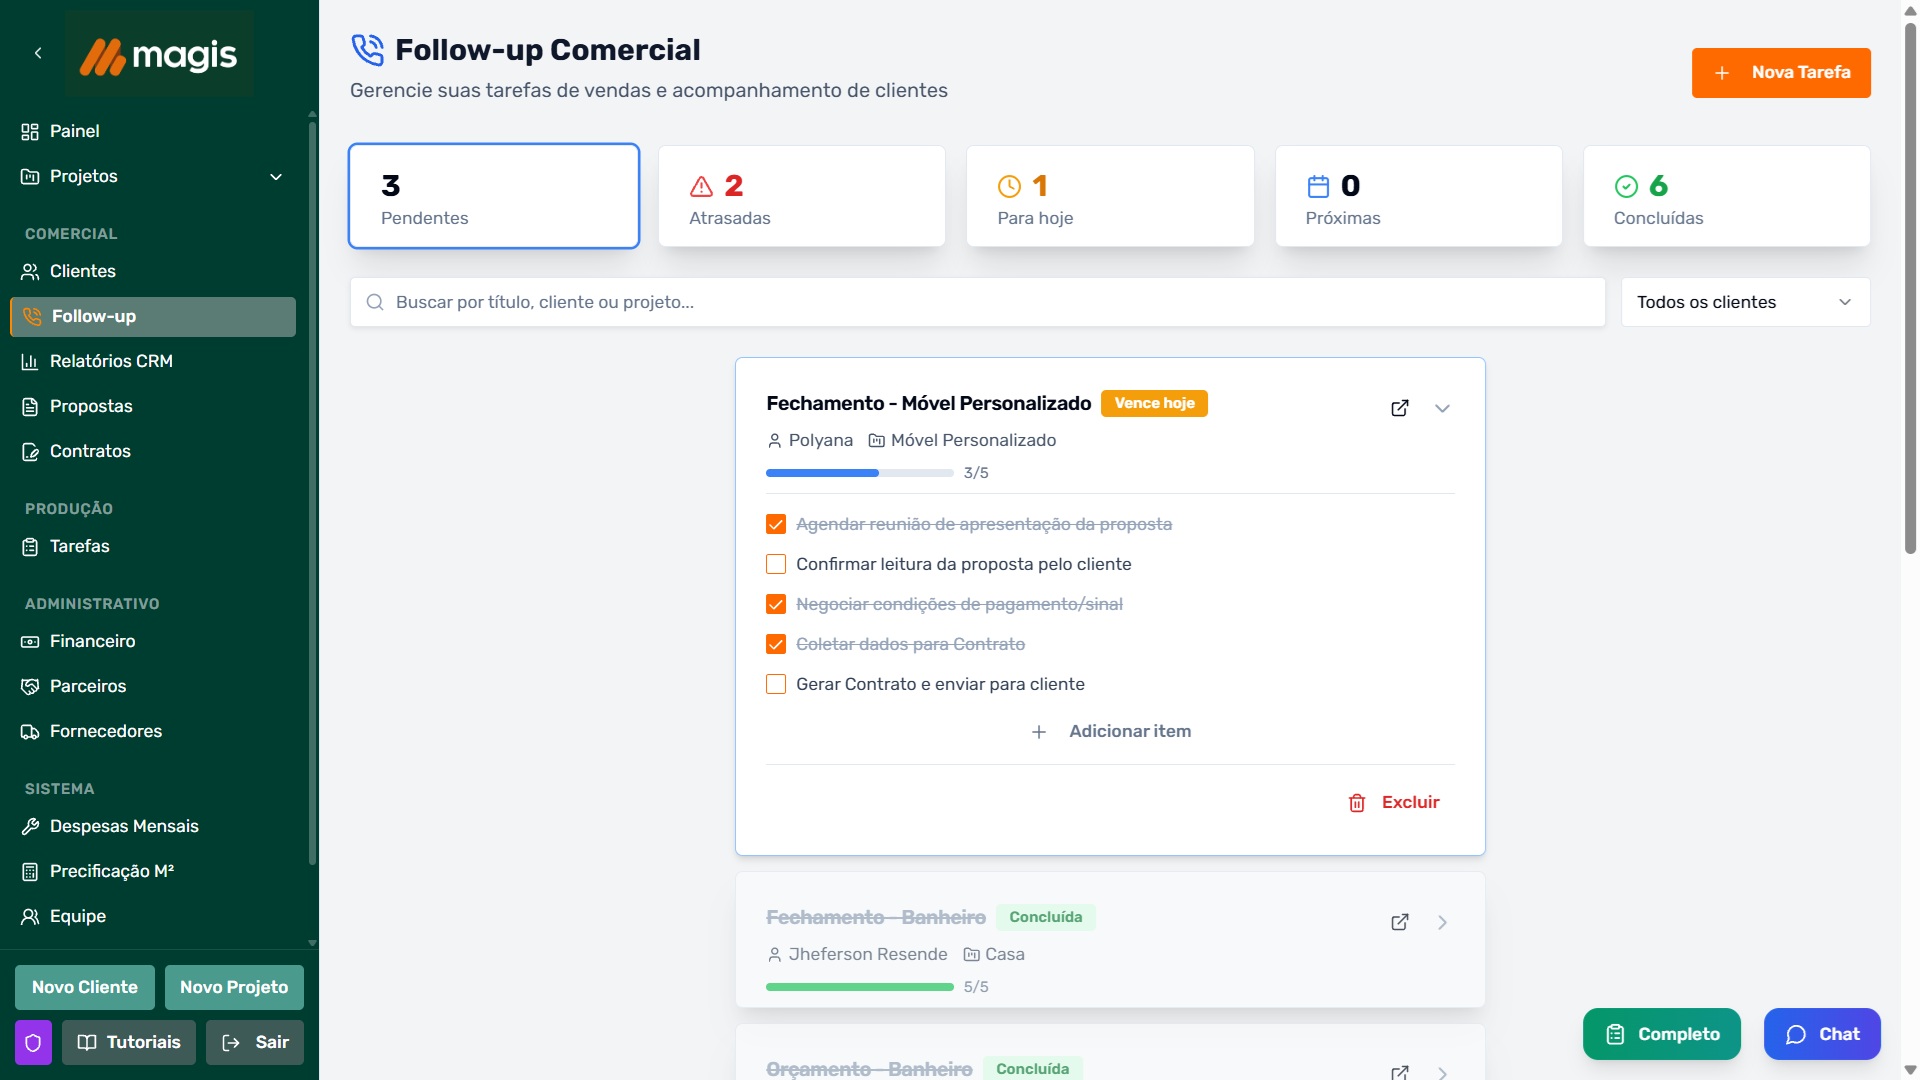Image resolution: width=1920 pixels, height=1080 pixels.
Task: Uncheck Negociar condições de pagamento/sinal
Action: [776, 604]
